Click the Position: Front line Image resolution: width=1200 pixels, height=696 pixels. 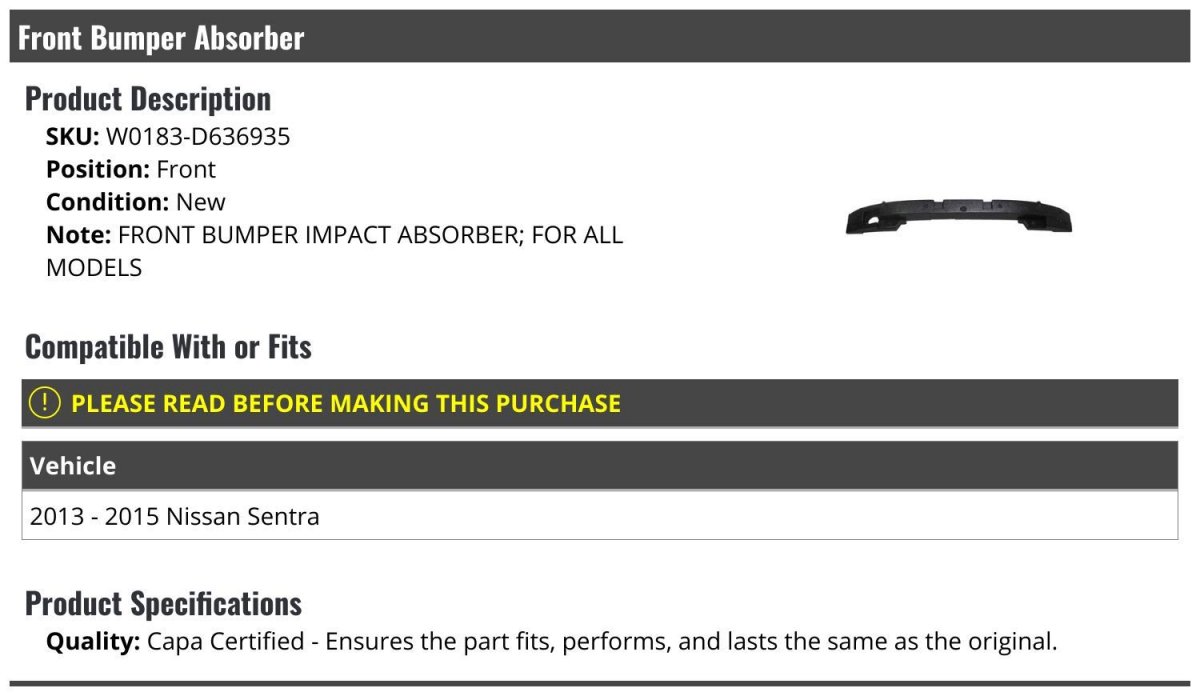click(131, 169)
